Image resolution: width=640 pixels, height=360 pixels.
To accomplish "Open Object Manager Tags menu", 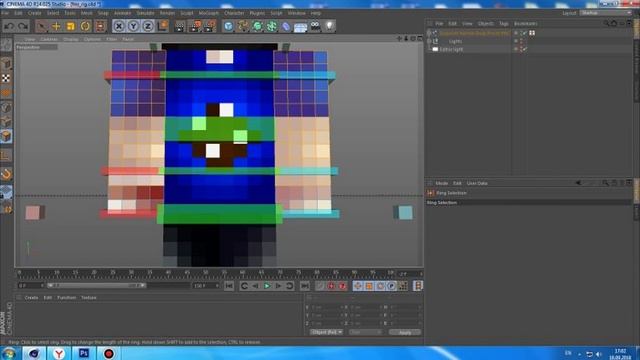I will click(504, 24).
